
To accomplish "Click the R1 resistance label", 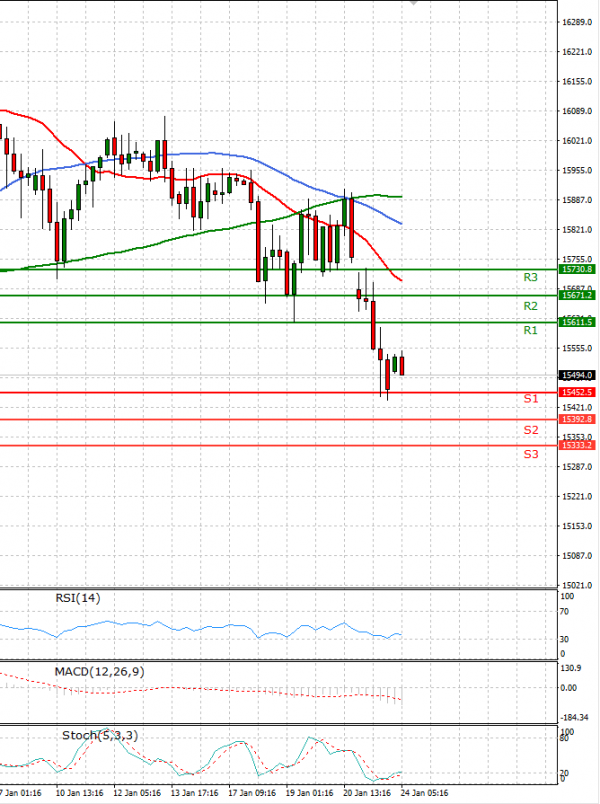I will pos(530,330).
